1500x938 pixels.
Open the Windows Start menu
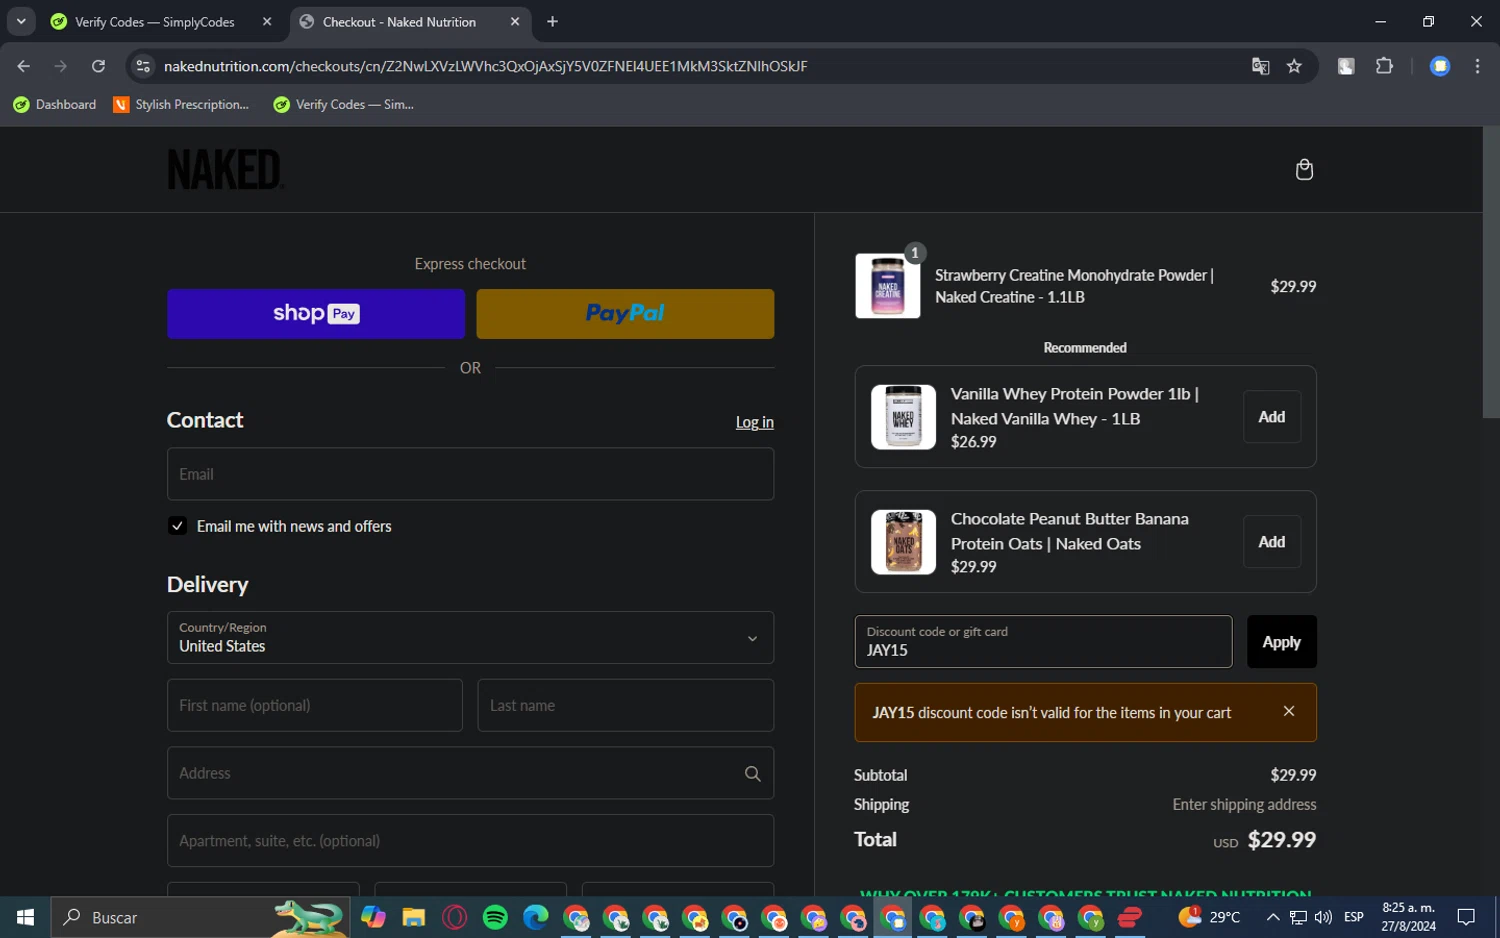(x=25, y=917)
